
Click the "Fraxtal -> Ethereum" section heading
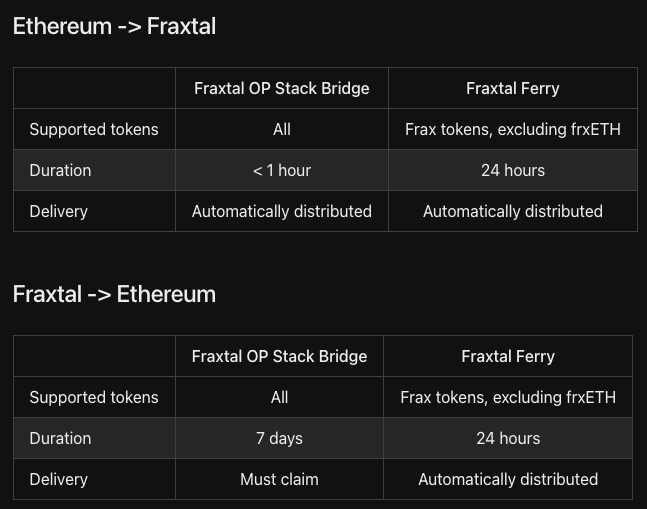point(114,295)
